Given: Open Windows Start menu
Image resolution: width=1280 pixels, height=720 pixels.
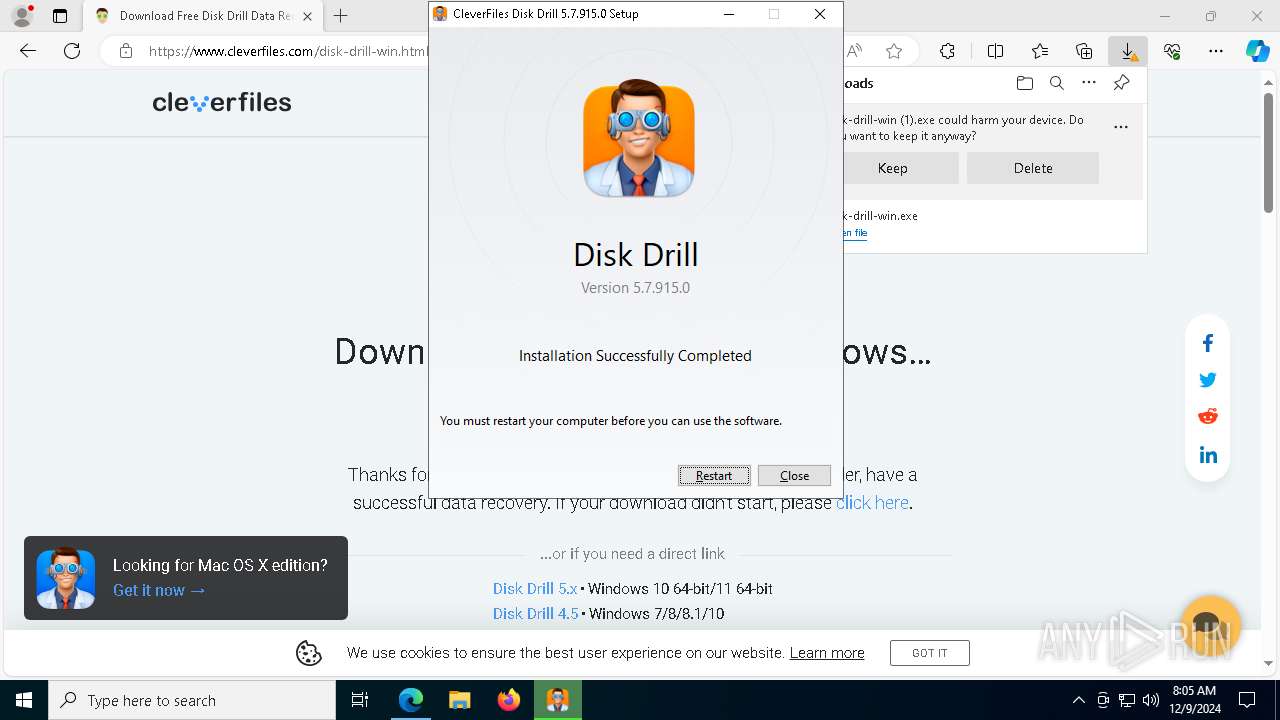Looking at the screenshot, I should [24, 700].
